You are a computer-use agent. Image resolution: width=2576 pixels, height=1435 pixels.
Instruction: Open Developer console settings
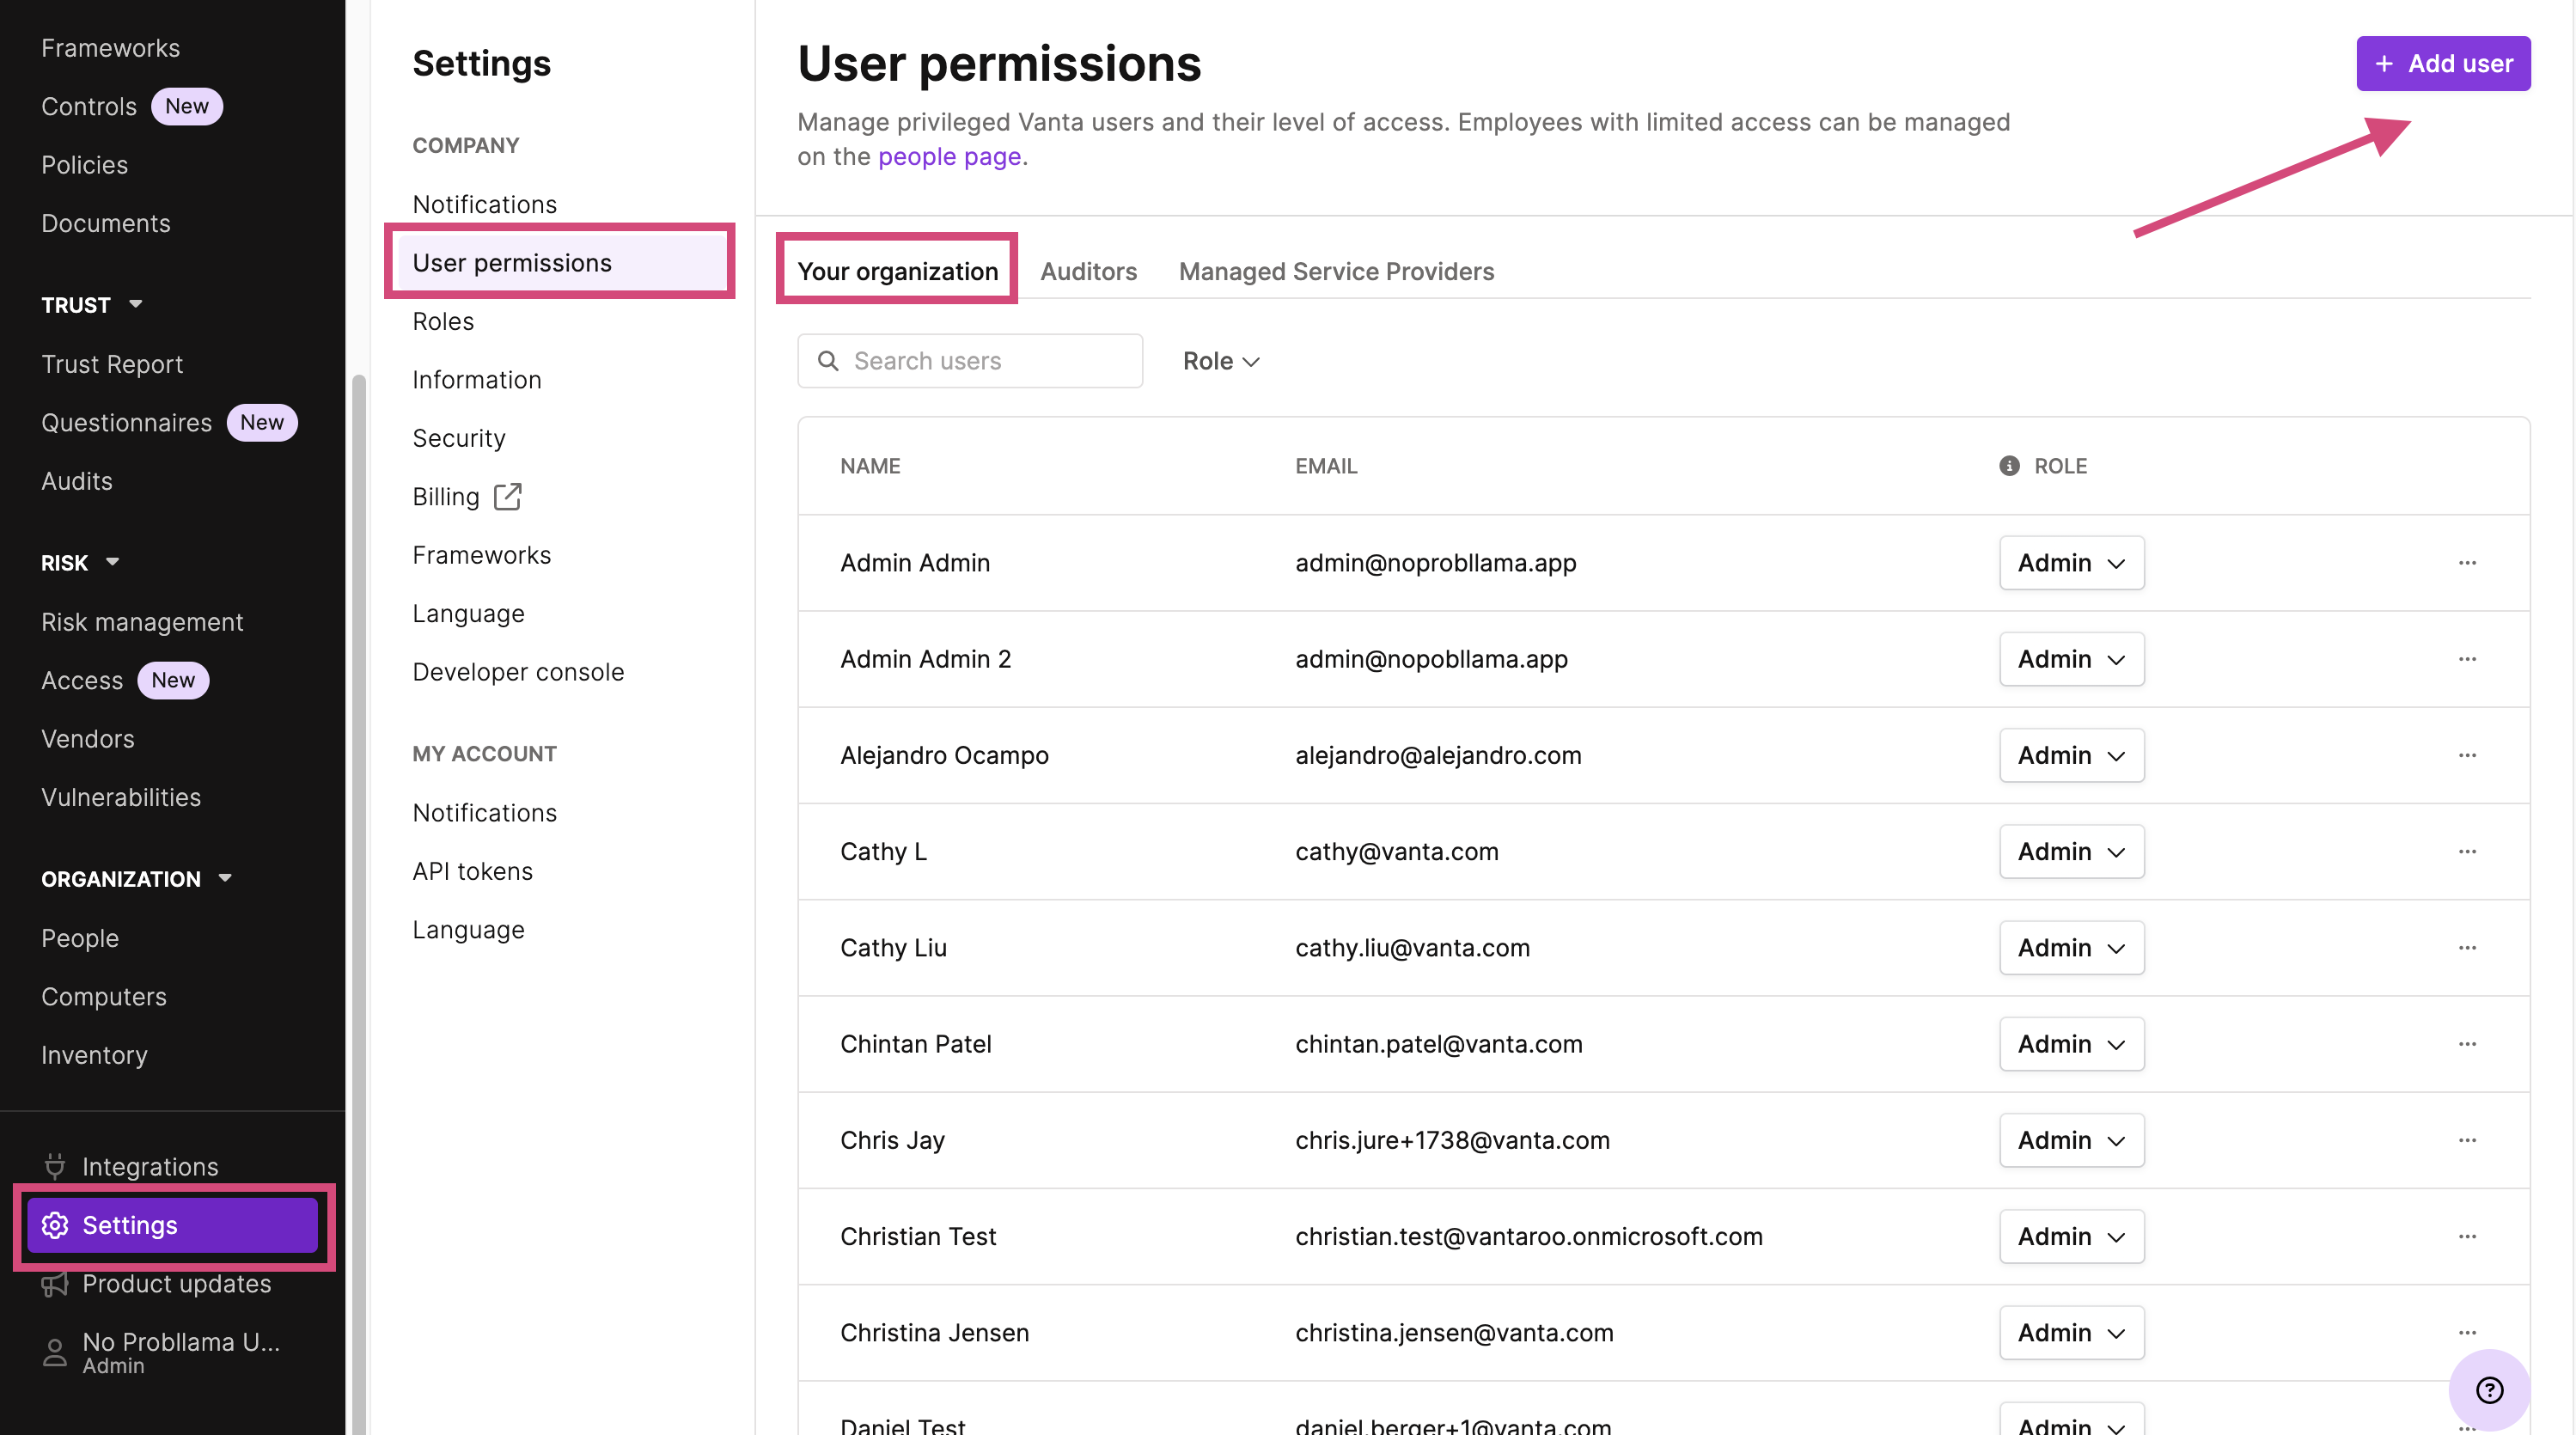[518, 672]
